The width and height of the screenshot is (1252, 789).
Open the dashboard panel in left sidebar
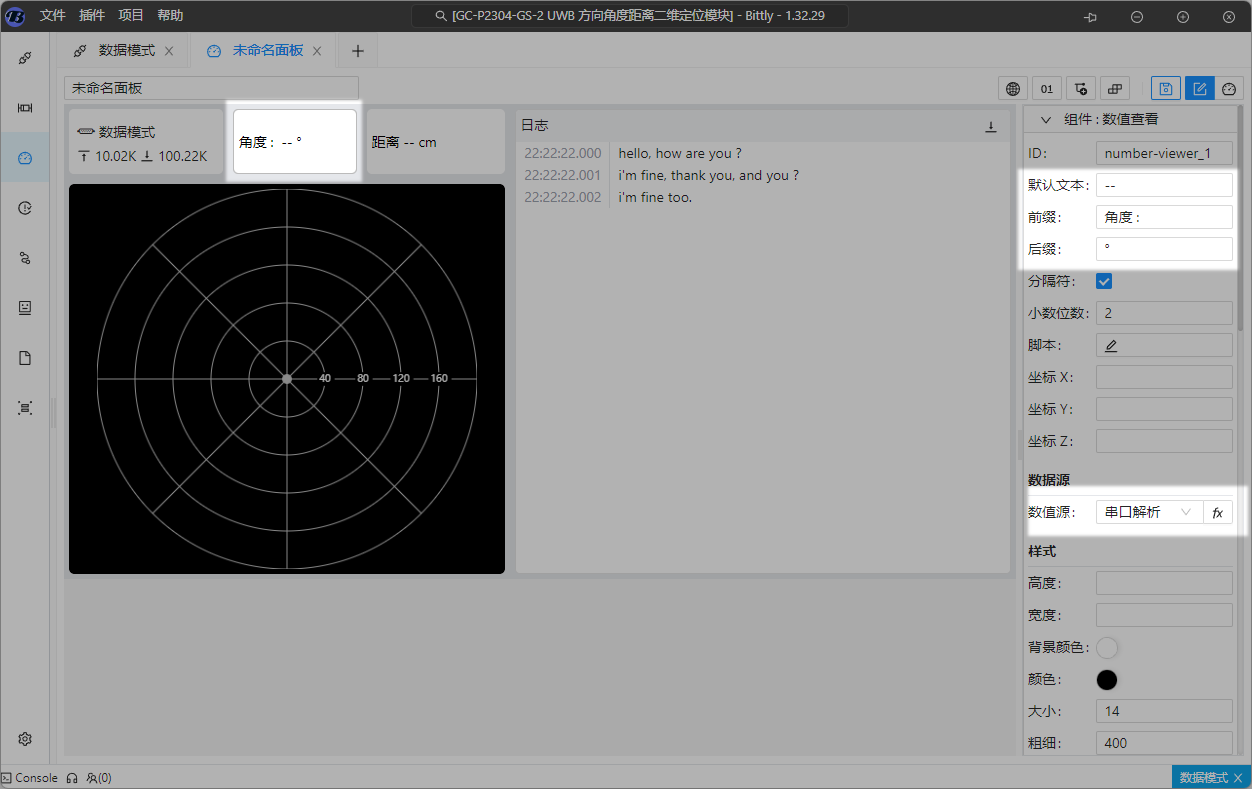25,158
